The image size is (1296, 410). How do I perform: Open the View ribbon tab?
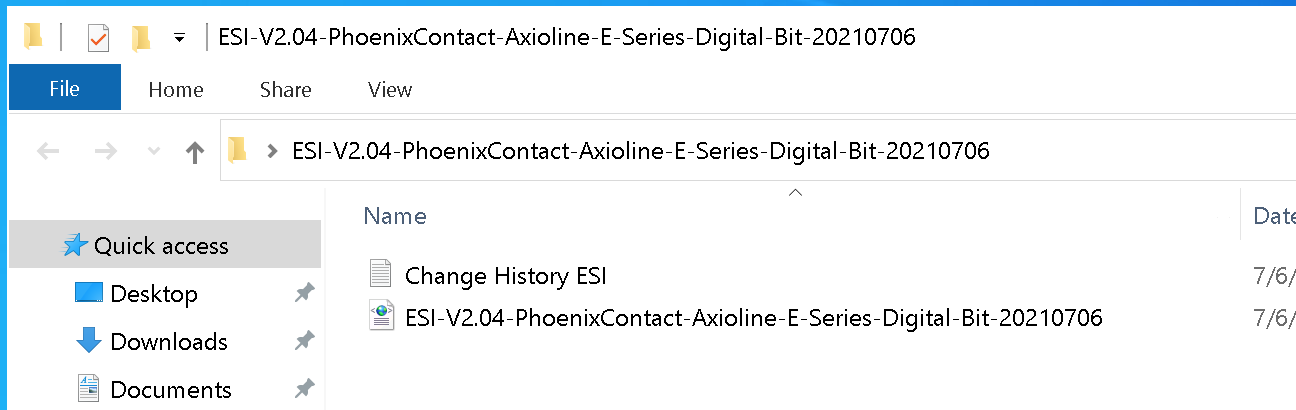point(390,89)
